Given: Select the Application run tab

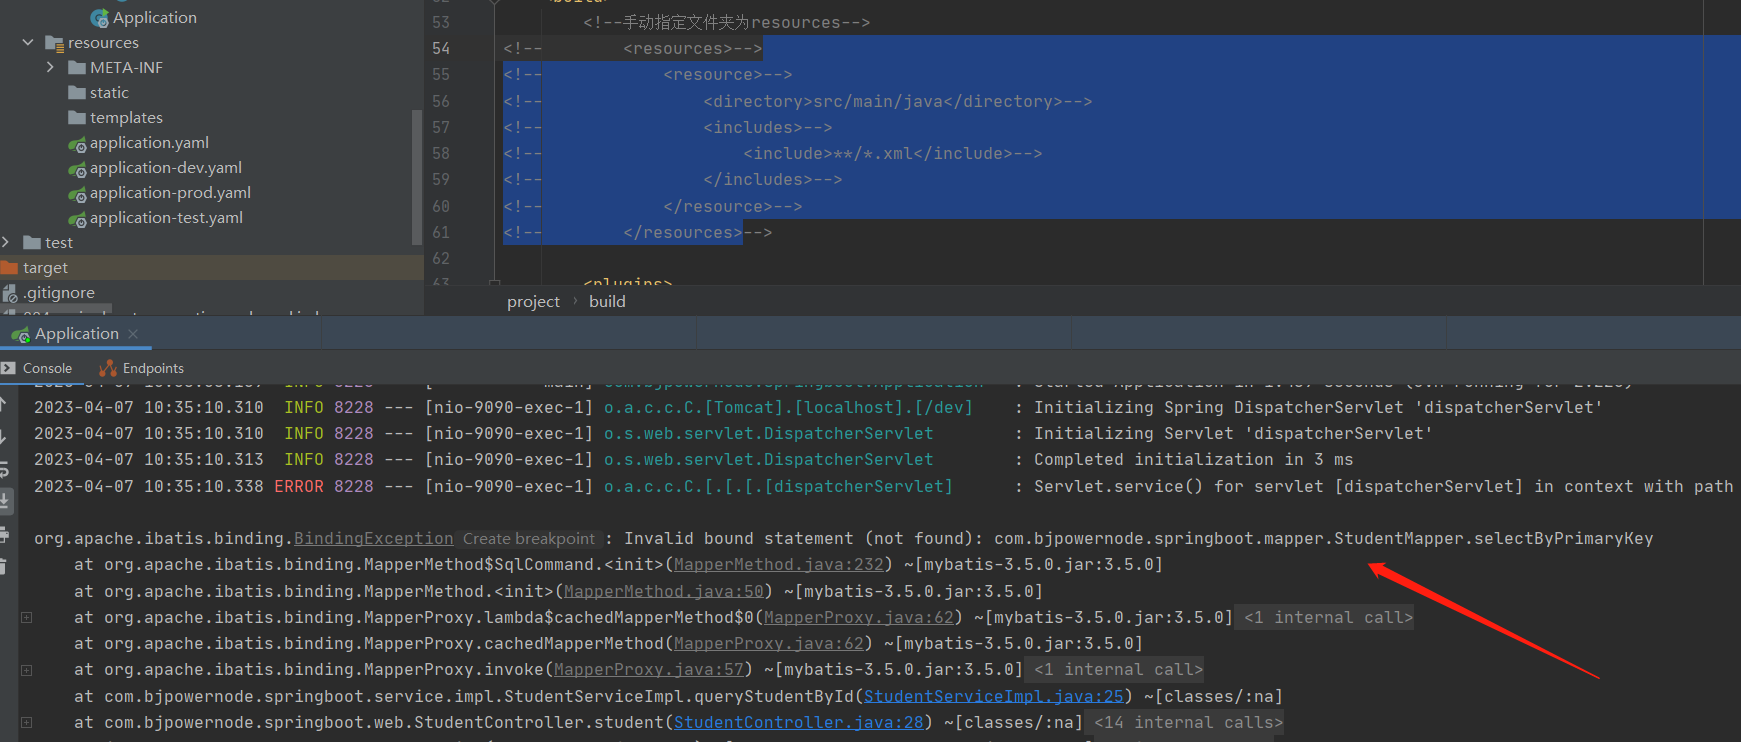Looking at the screenshot, I should tap(77, 334).
